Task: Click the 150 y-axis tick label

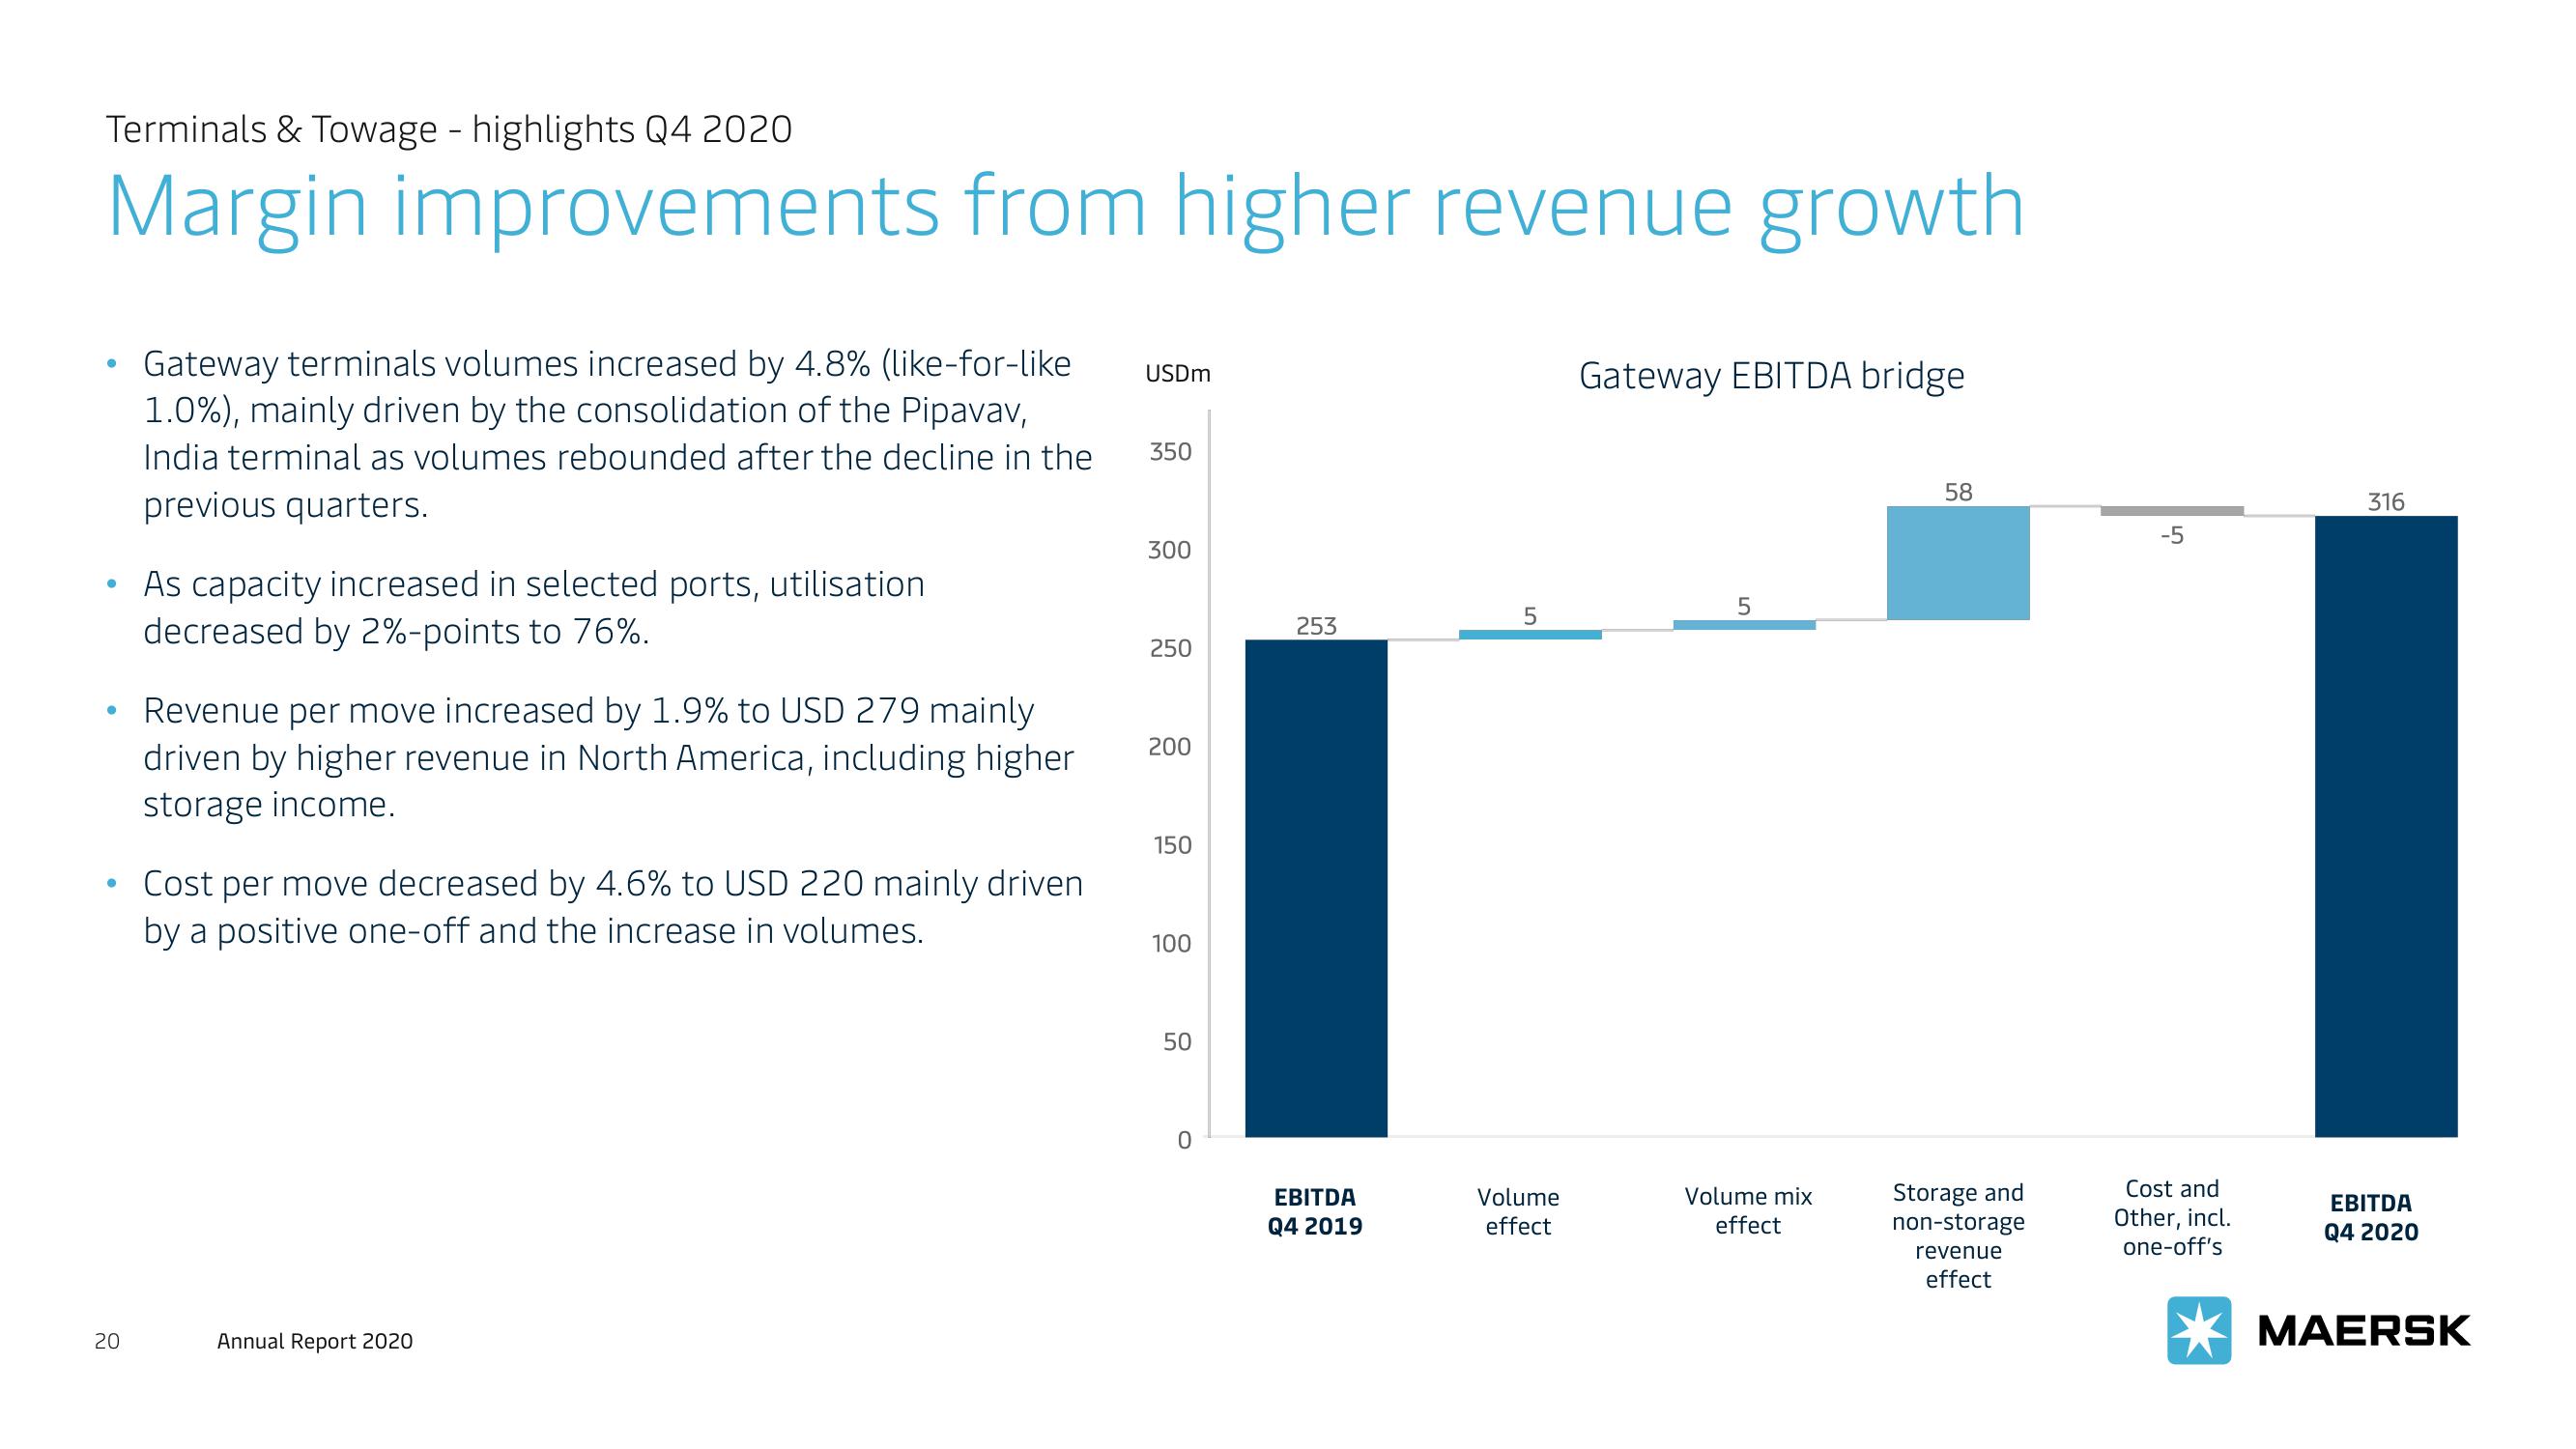Action: tap(1172, 846)
